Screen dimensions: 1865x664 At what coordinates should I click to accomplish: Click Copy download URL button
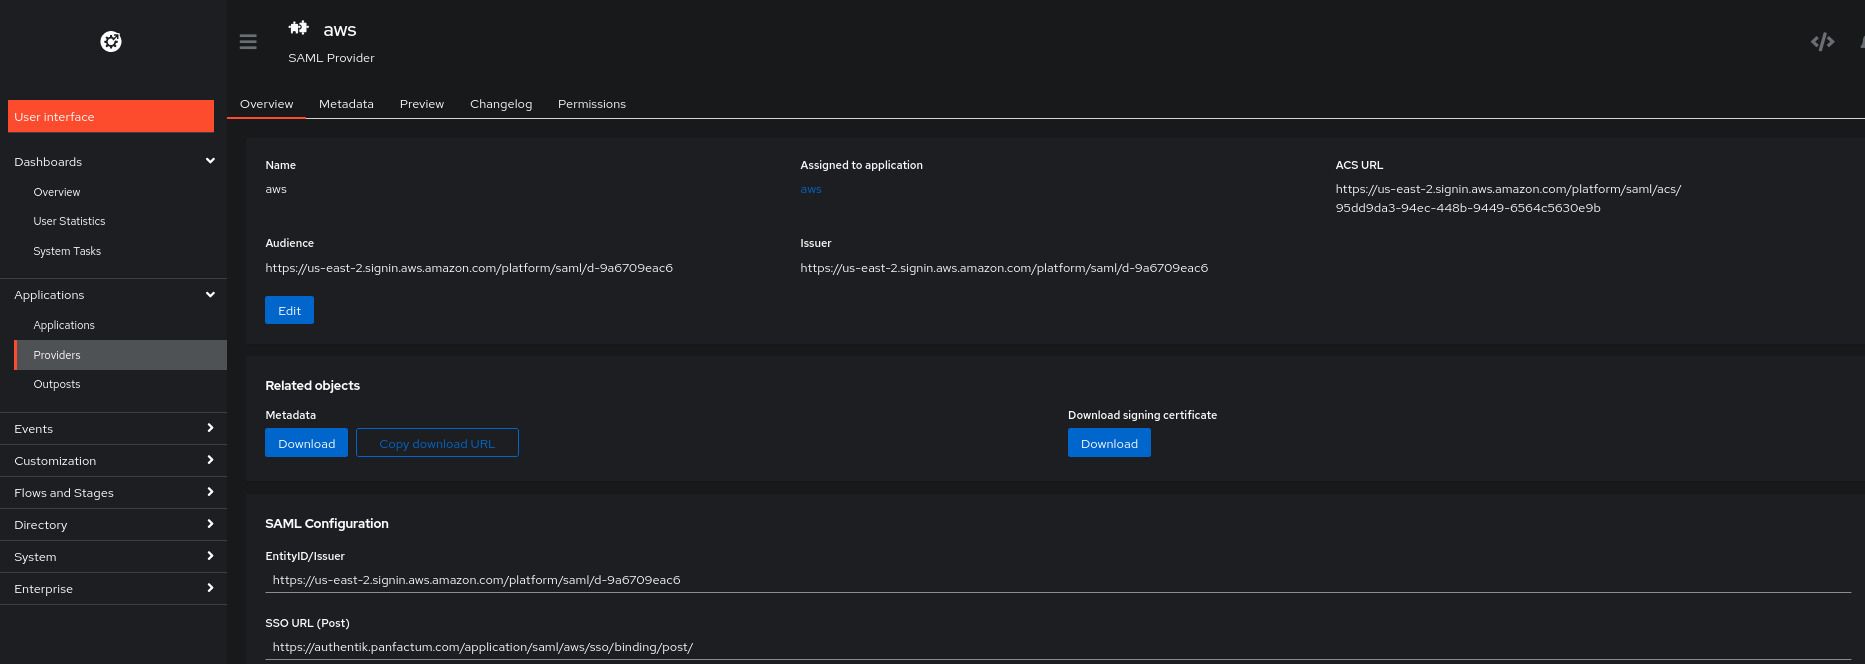[x=437, y=443]
